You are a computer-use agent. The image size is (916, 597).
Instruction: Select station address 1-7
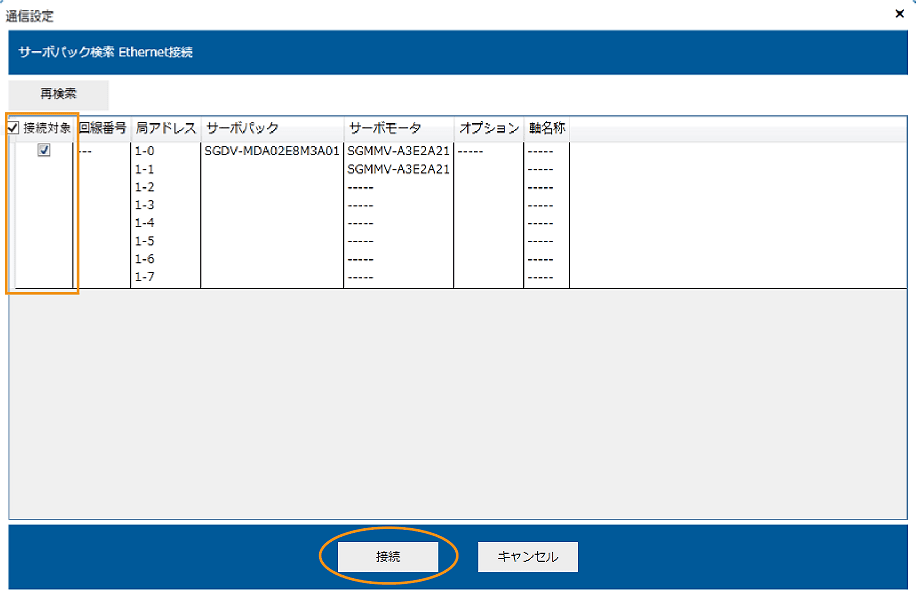(145, 277)
